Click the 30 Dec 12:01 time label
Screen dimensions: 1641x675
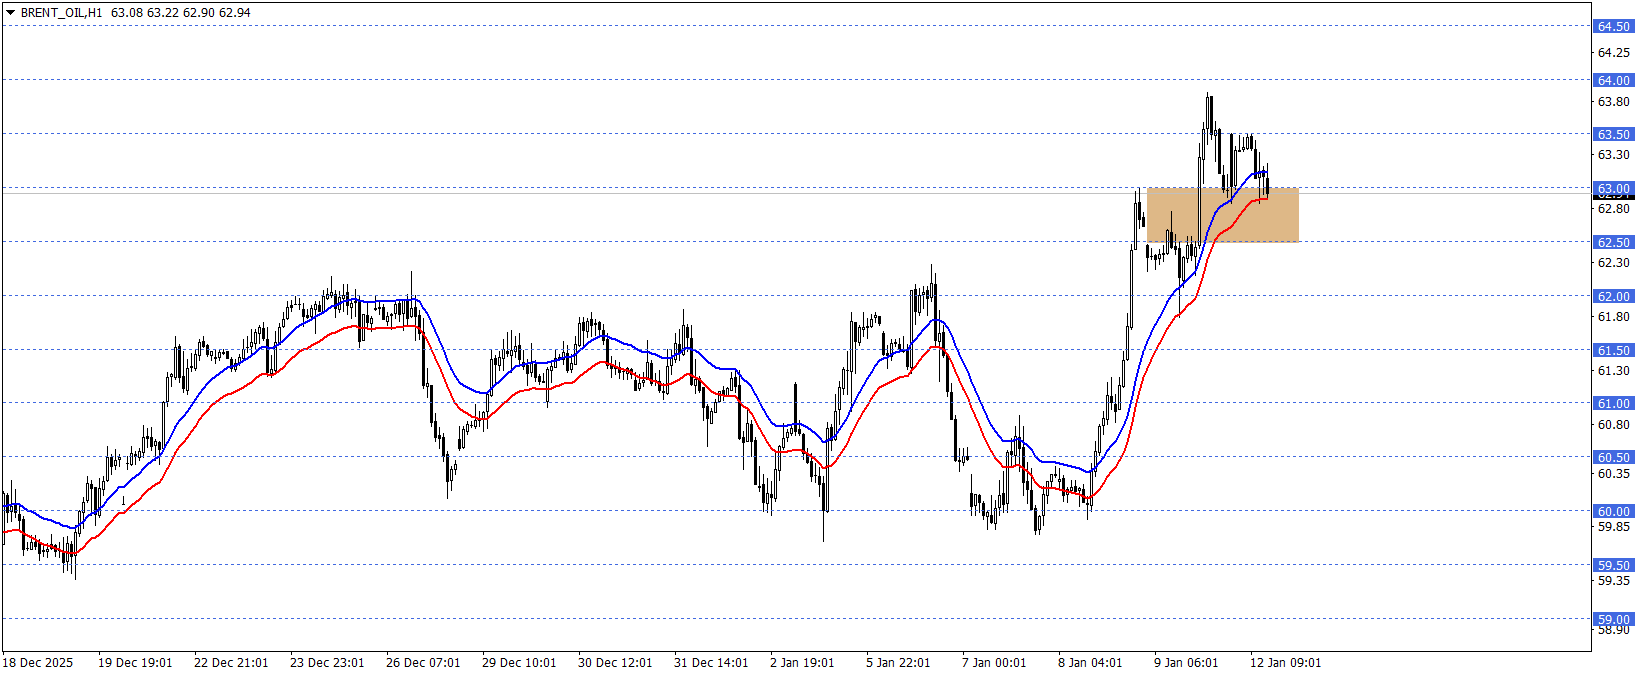tap(615, 663)
